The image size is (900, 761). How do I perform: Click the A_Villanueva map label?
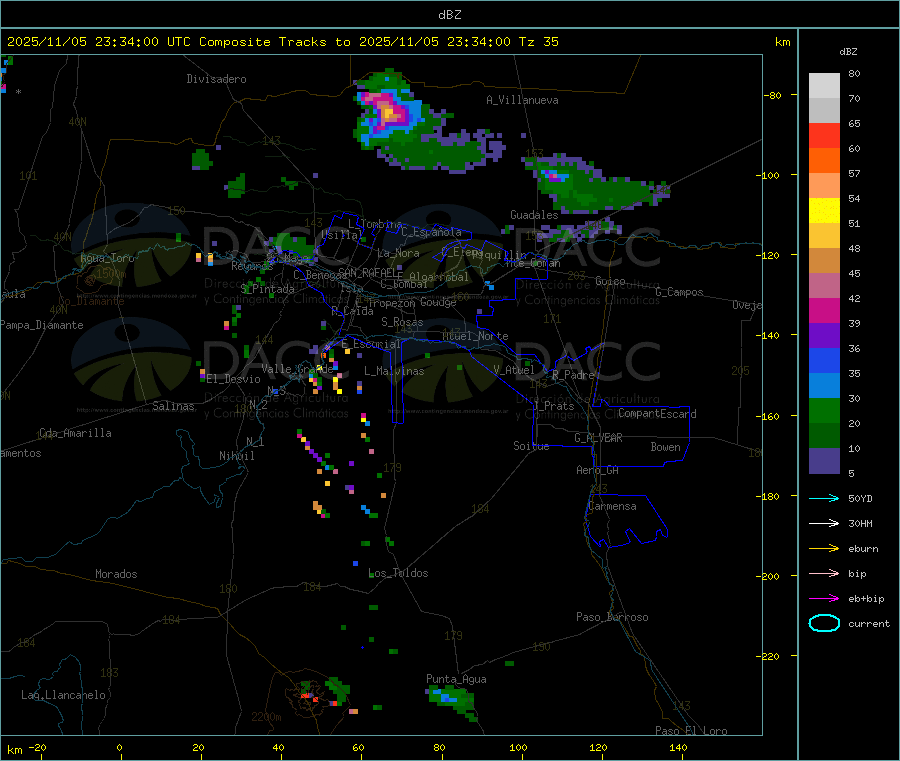(x=522, y=100)
